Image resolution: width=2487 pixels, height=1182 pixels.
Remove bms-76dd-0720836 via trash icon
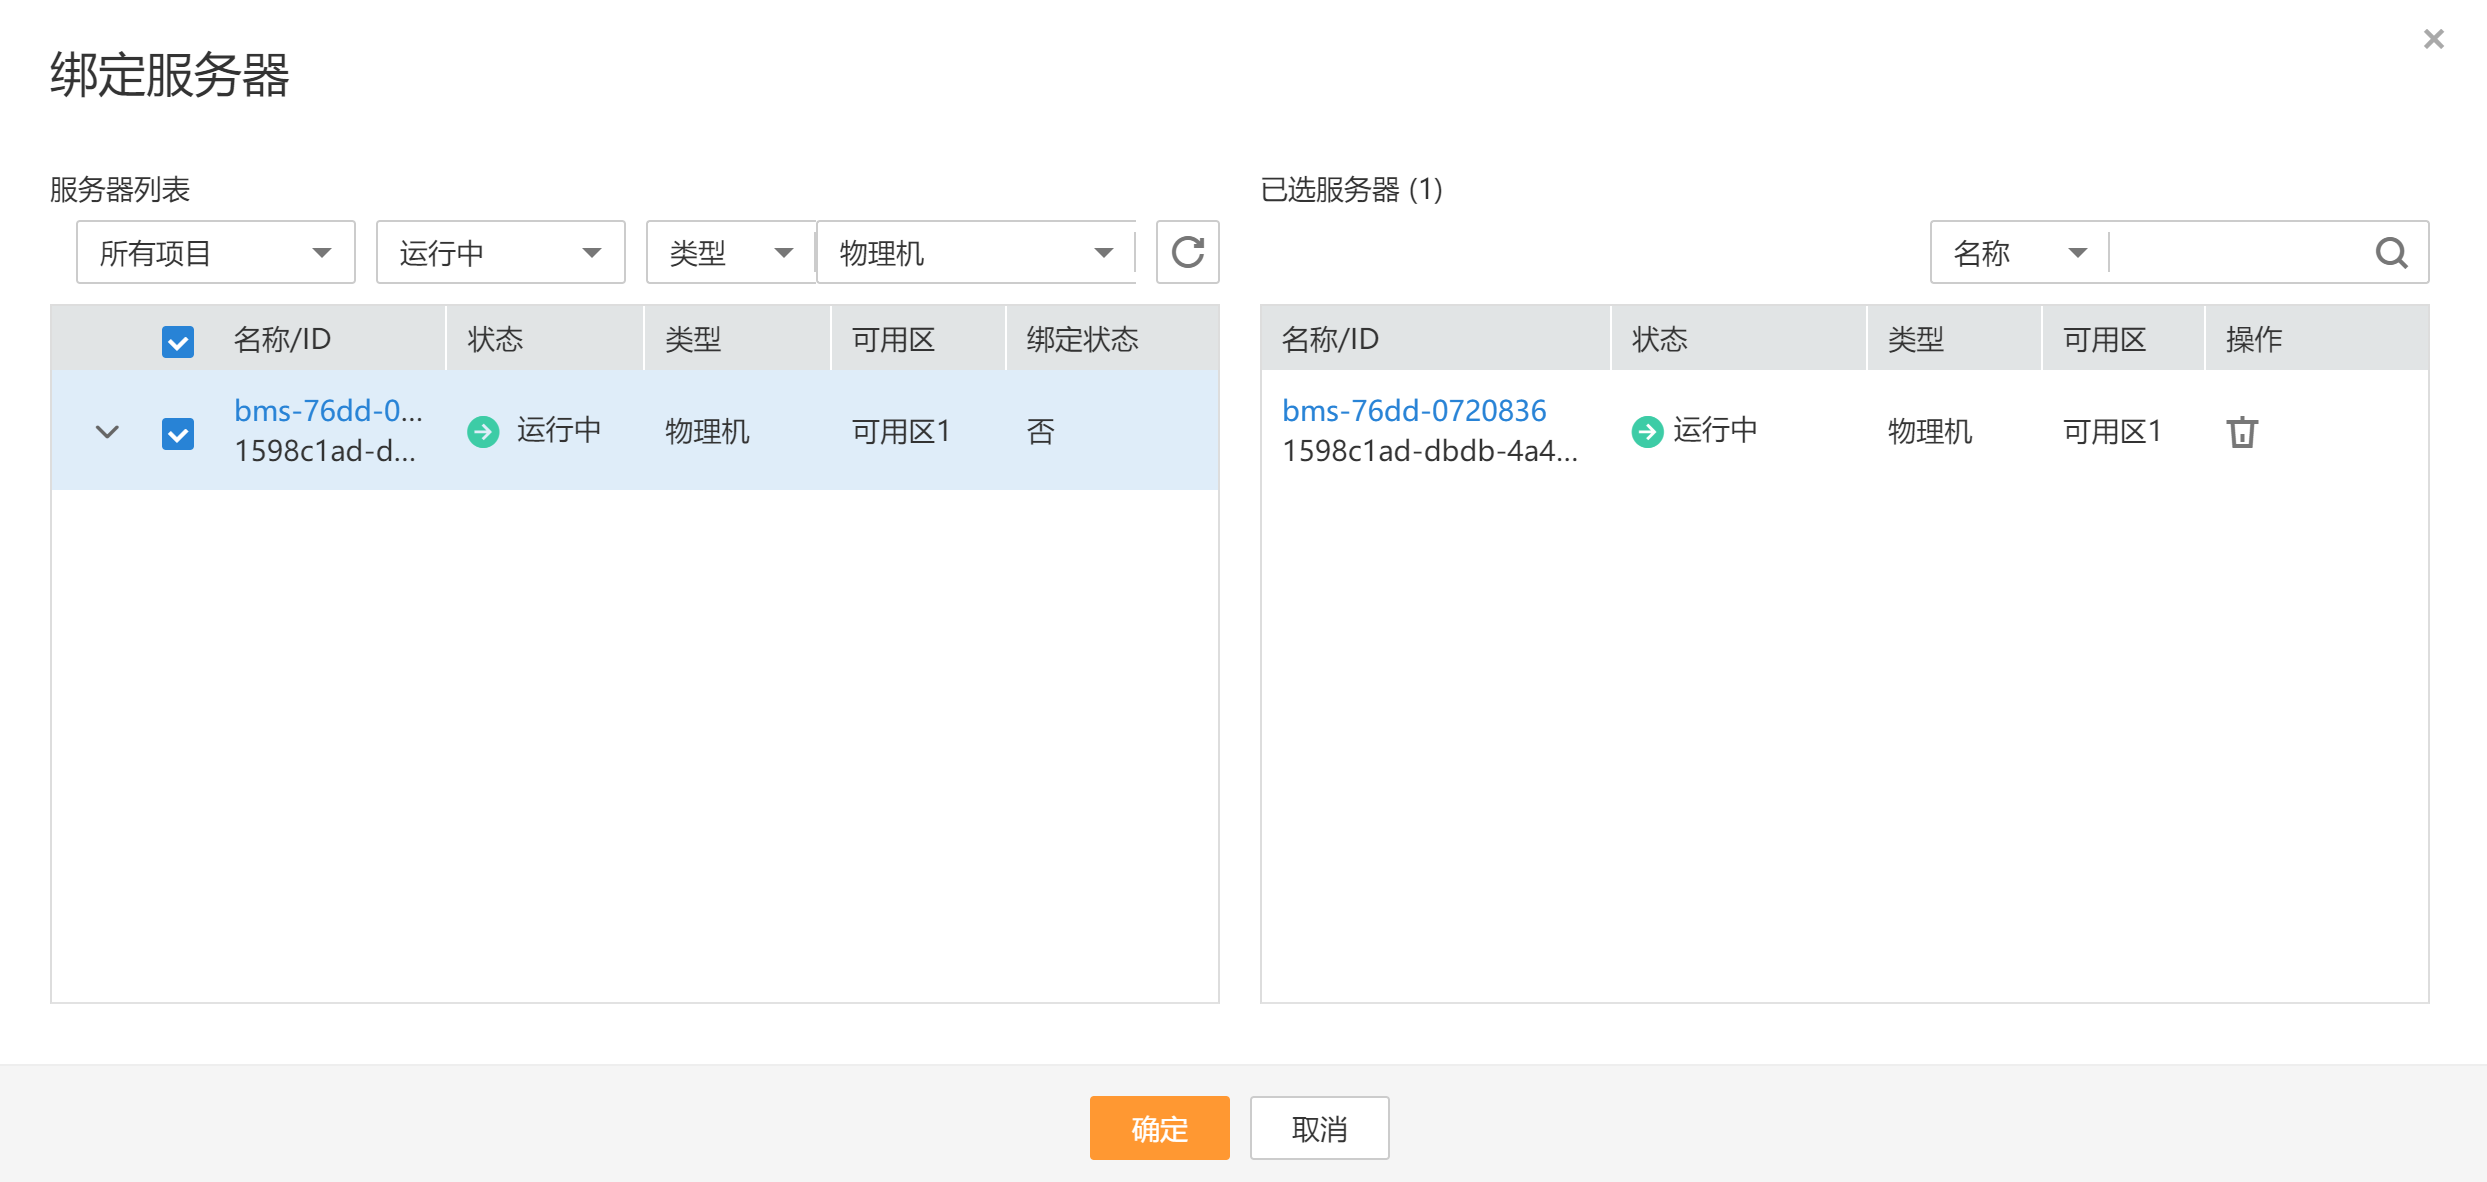(x=2242, y=432)
